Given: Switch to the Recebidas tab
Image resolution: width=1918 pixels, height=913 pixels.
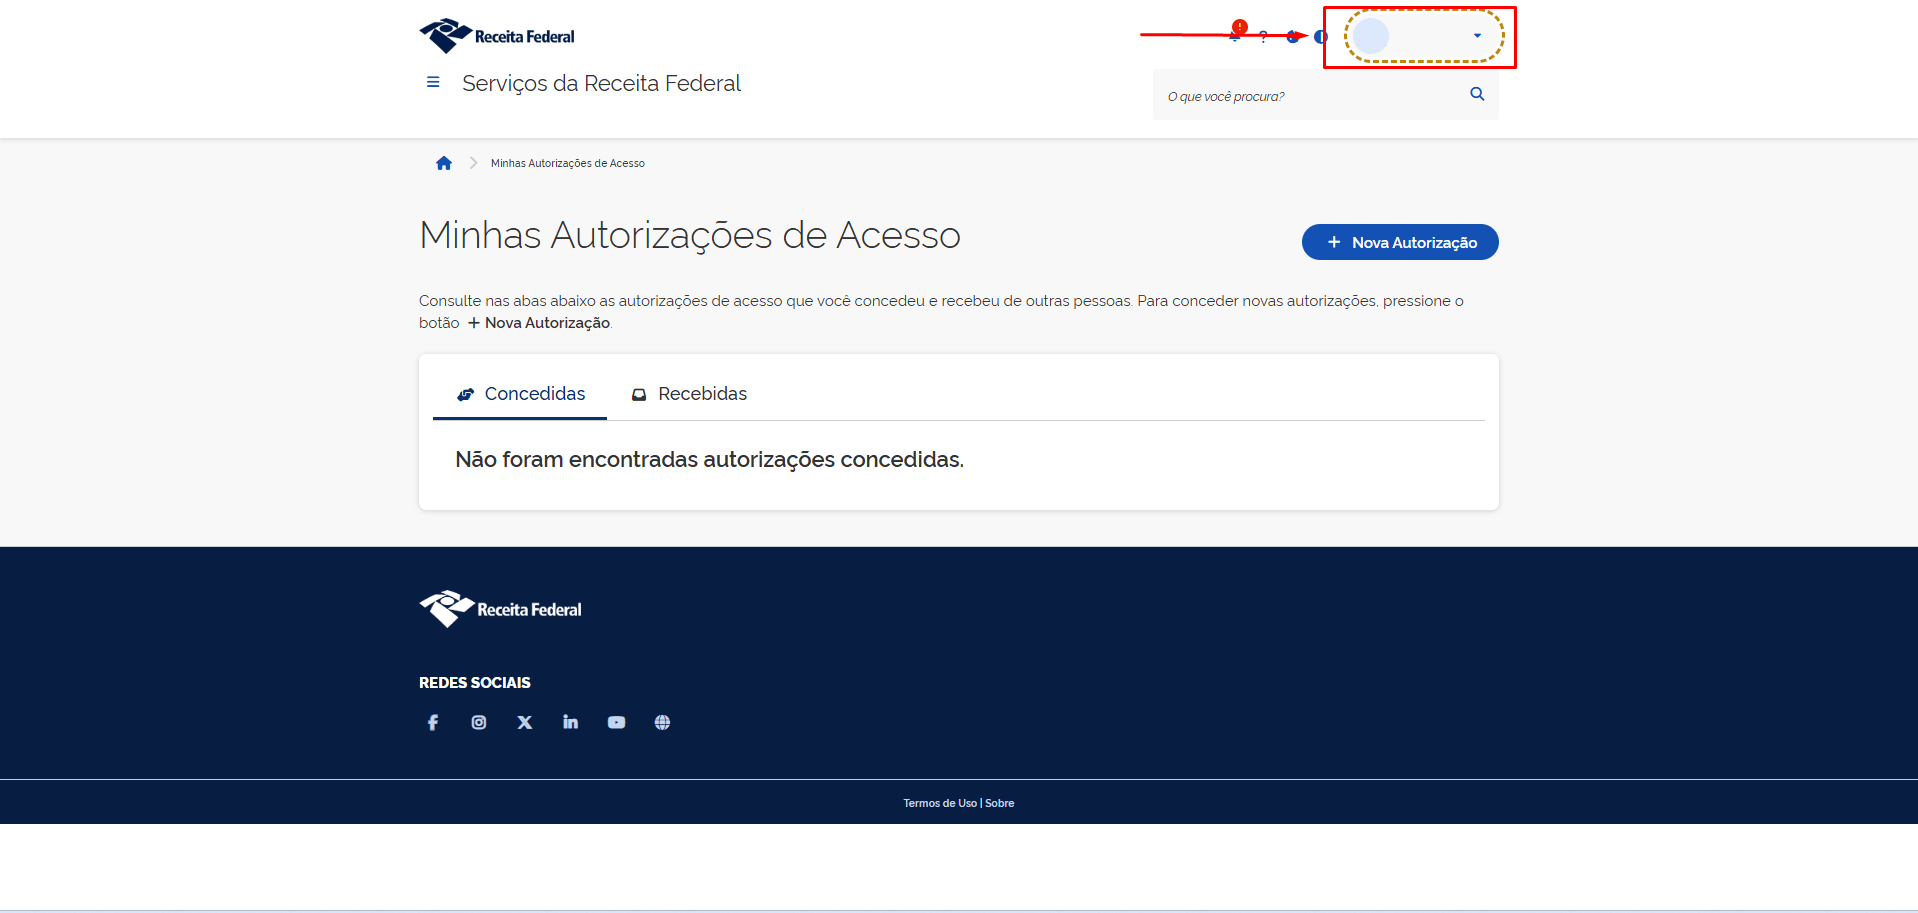Looking at the screenshot, I should [690, 394].
